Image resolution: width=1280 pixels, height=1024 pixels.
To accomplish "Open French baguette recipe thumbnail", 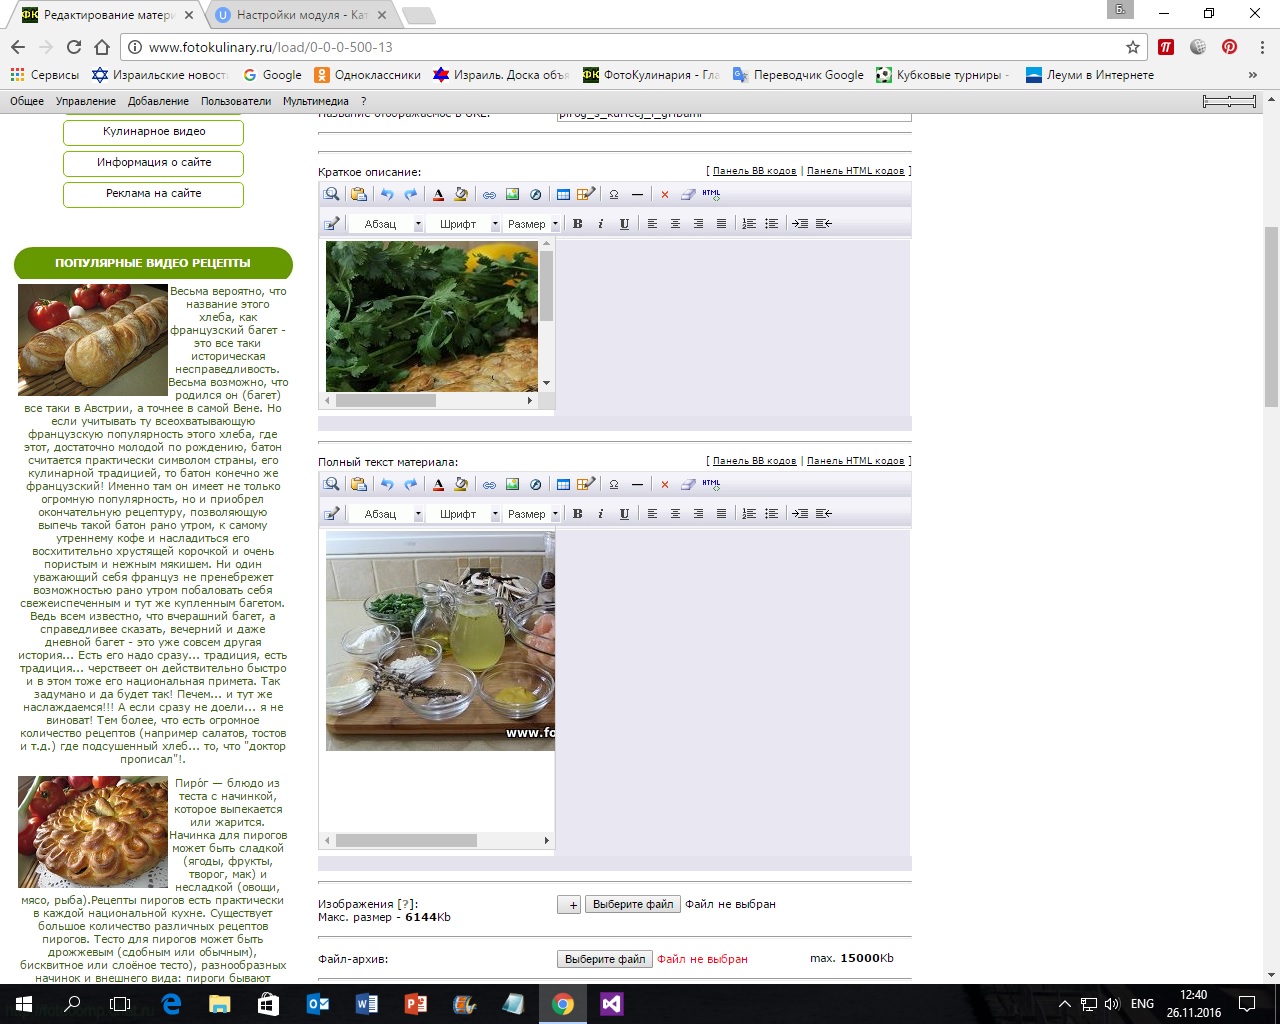I will (93, 340).
